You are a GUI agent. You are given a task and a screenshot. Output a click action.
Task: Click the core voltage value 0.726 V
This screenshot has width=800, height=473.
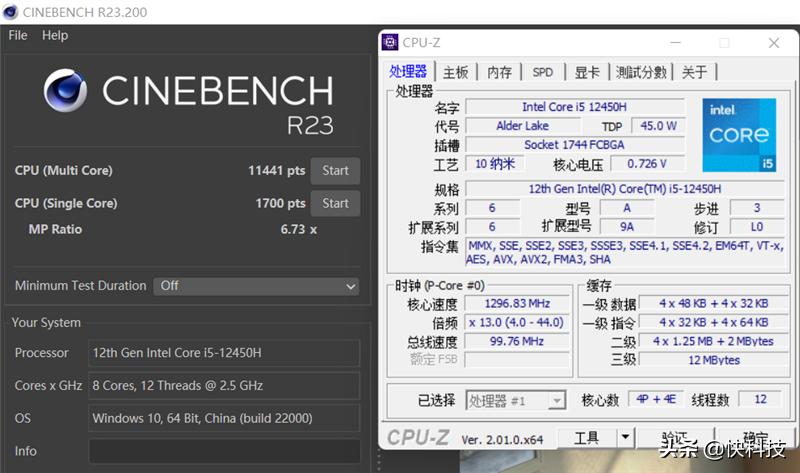[x=647, y=164]
